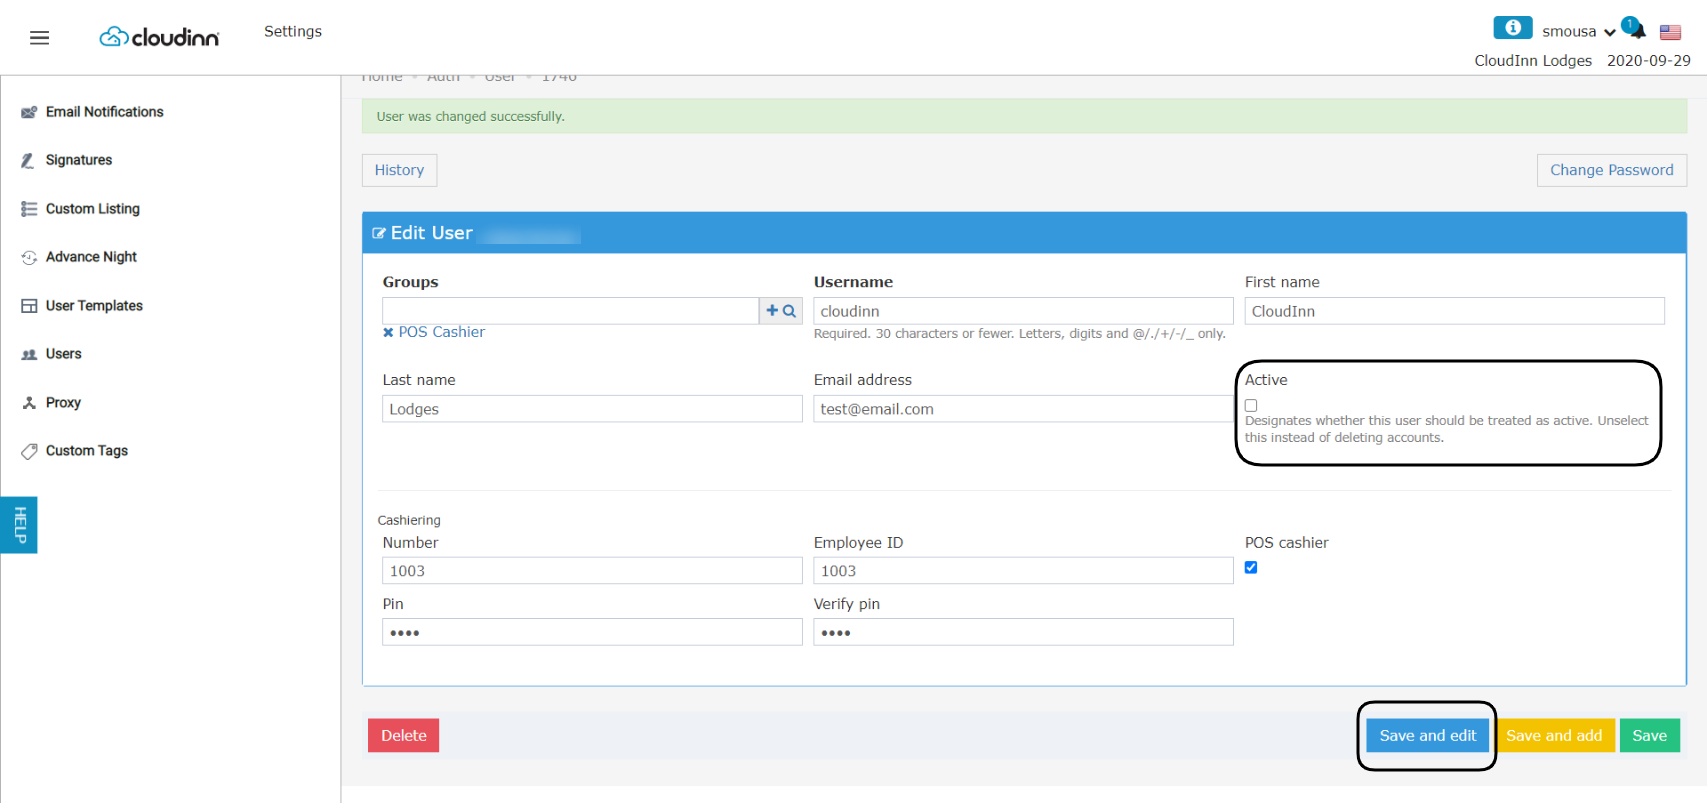The width and height of the screenshot is (1707, 803).
Task: Open the hamburger navigation menu
Action: click(x=40, y=38)
